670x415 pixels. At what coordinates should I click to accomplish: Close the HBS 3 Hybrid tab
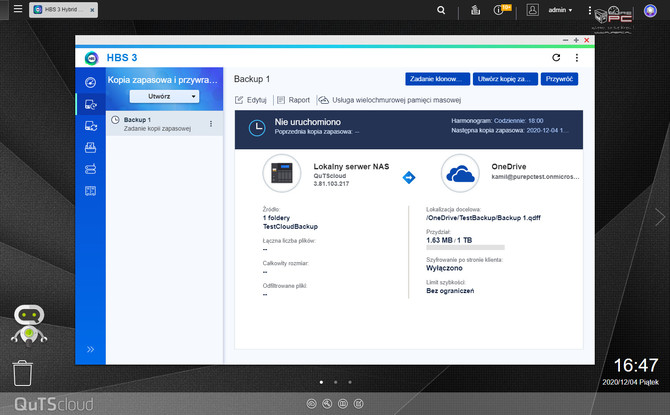click(92, 10)
